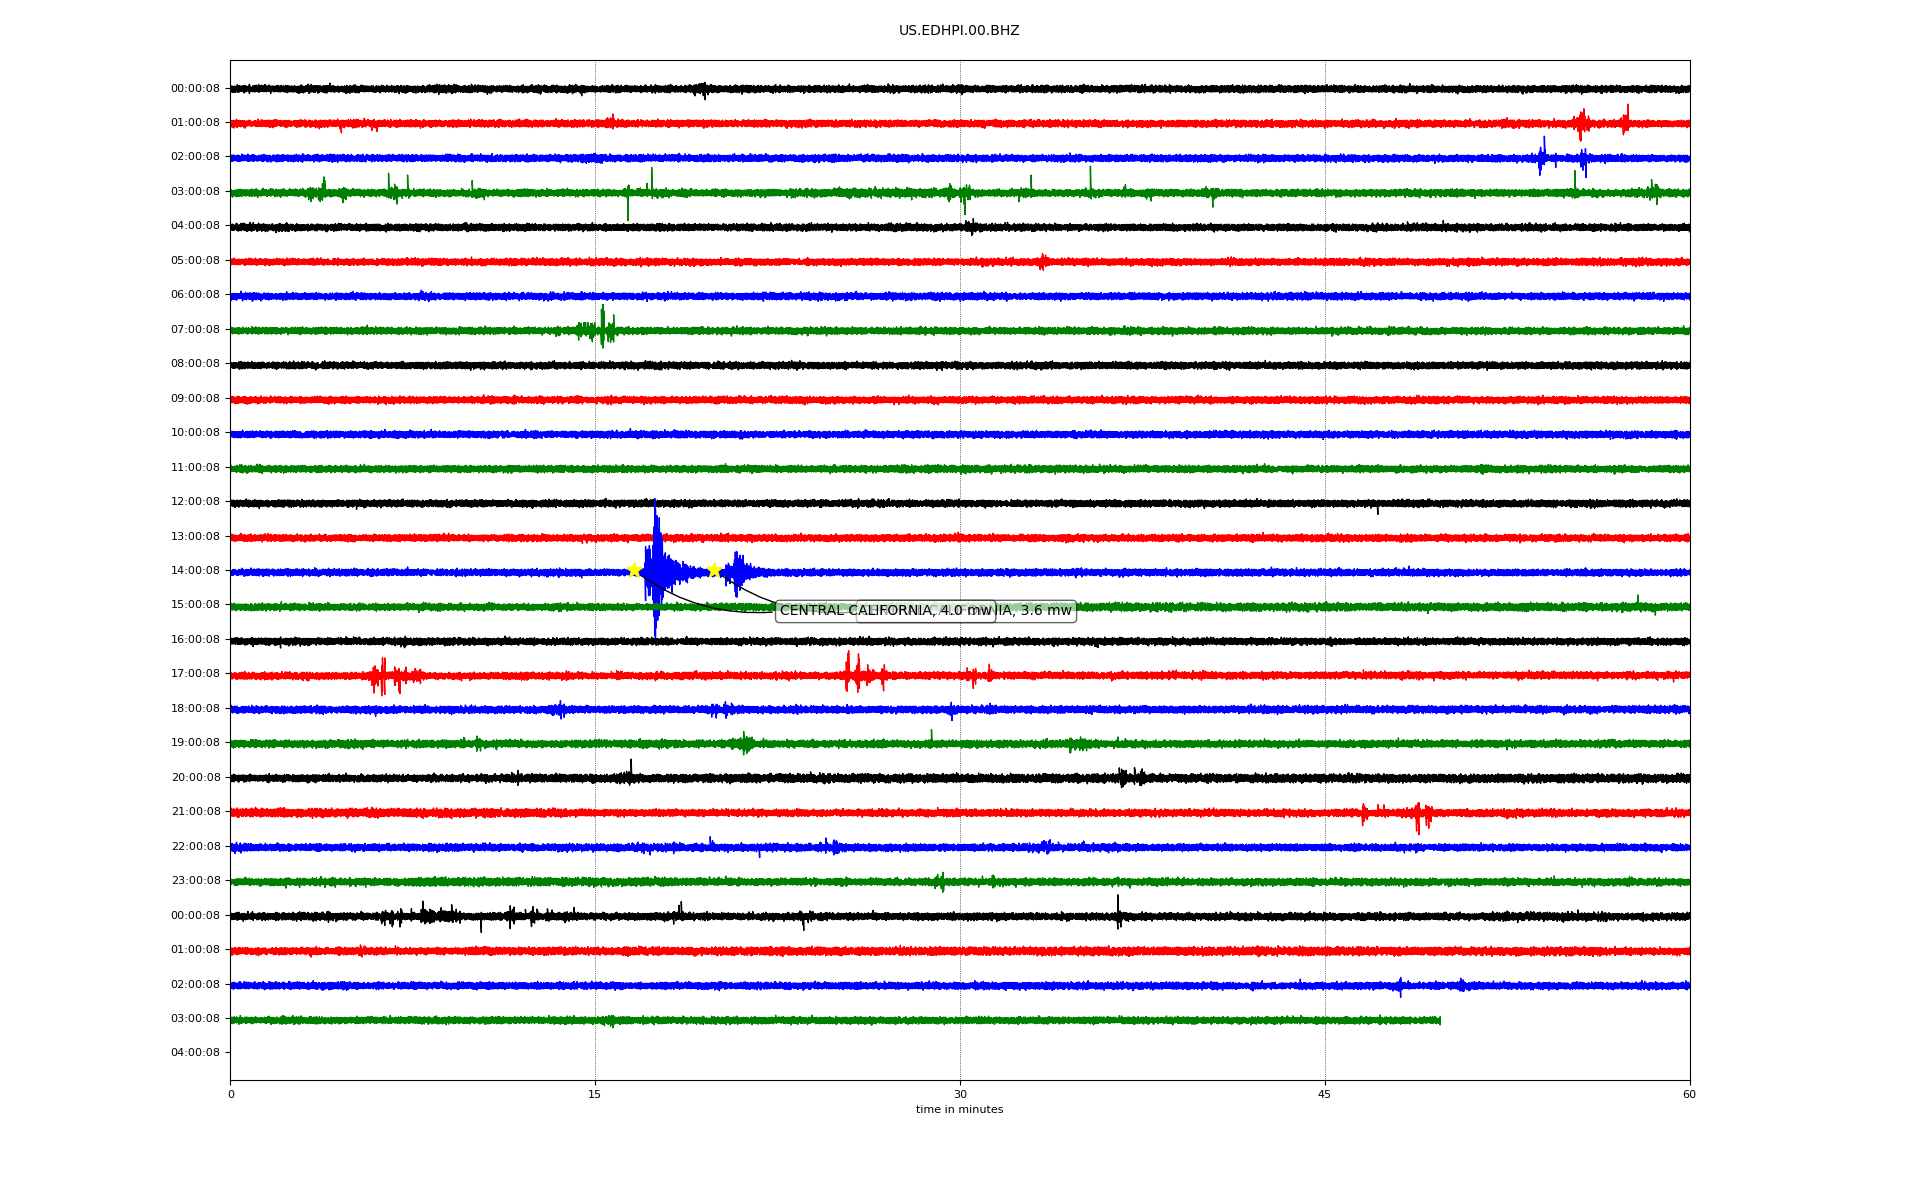The height and width of the screenshot is (1200, 1920).
Task: Click the 14:00:08 time label
Action: [x=195, y=571]
